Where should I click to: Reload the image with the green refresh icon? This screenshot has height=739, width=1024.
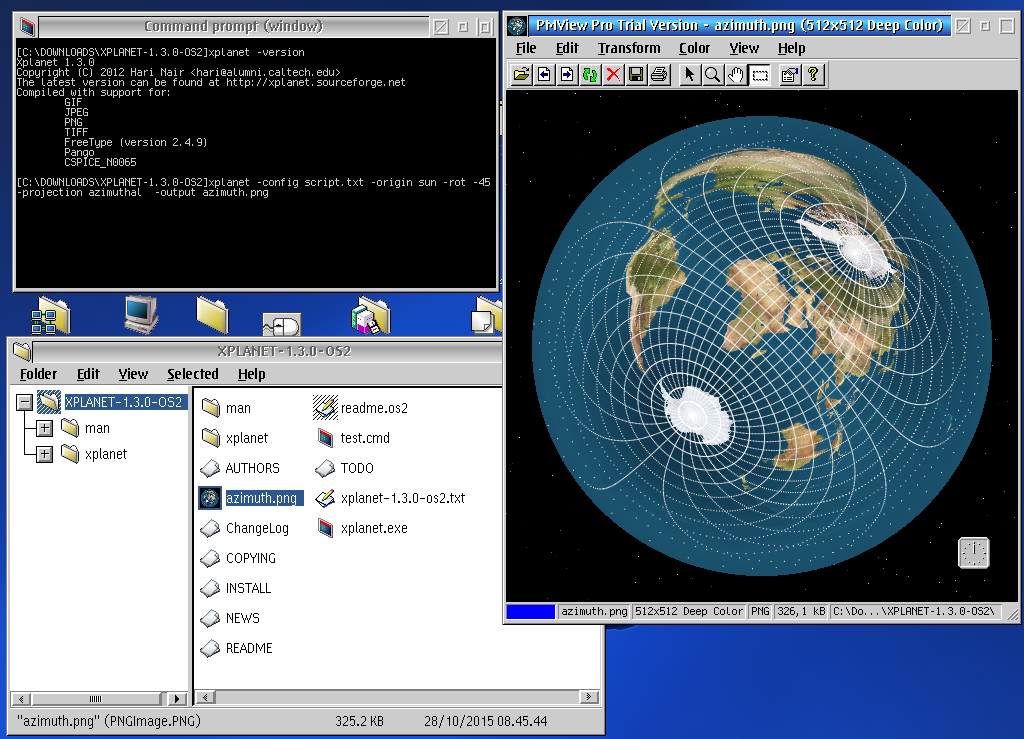pos(588,74)
